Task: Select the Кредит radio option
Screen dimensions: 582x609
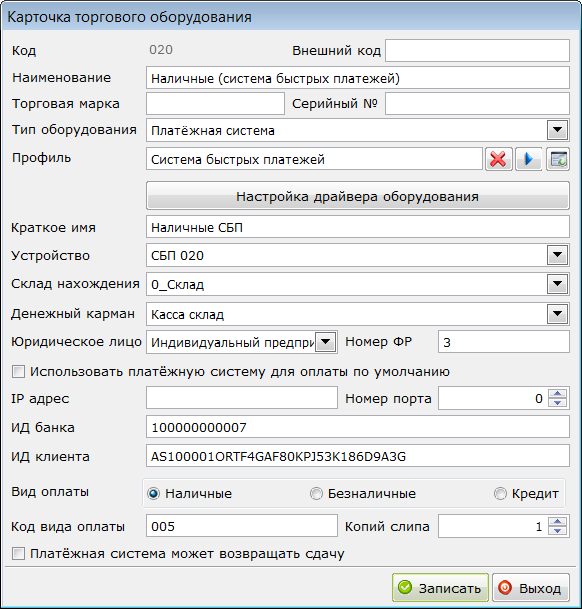Action: pos(500,494)
